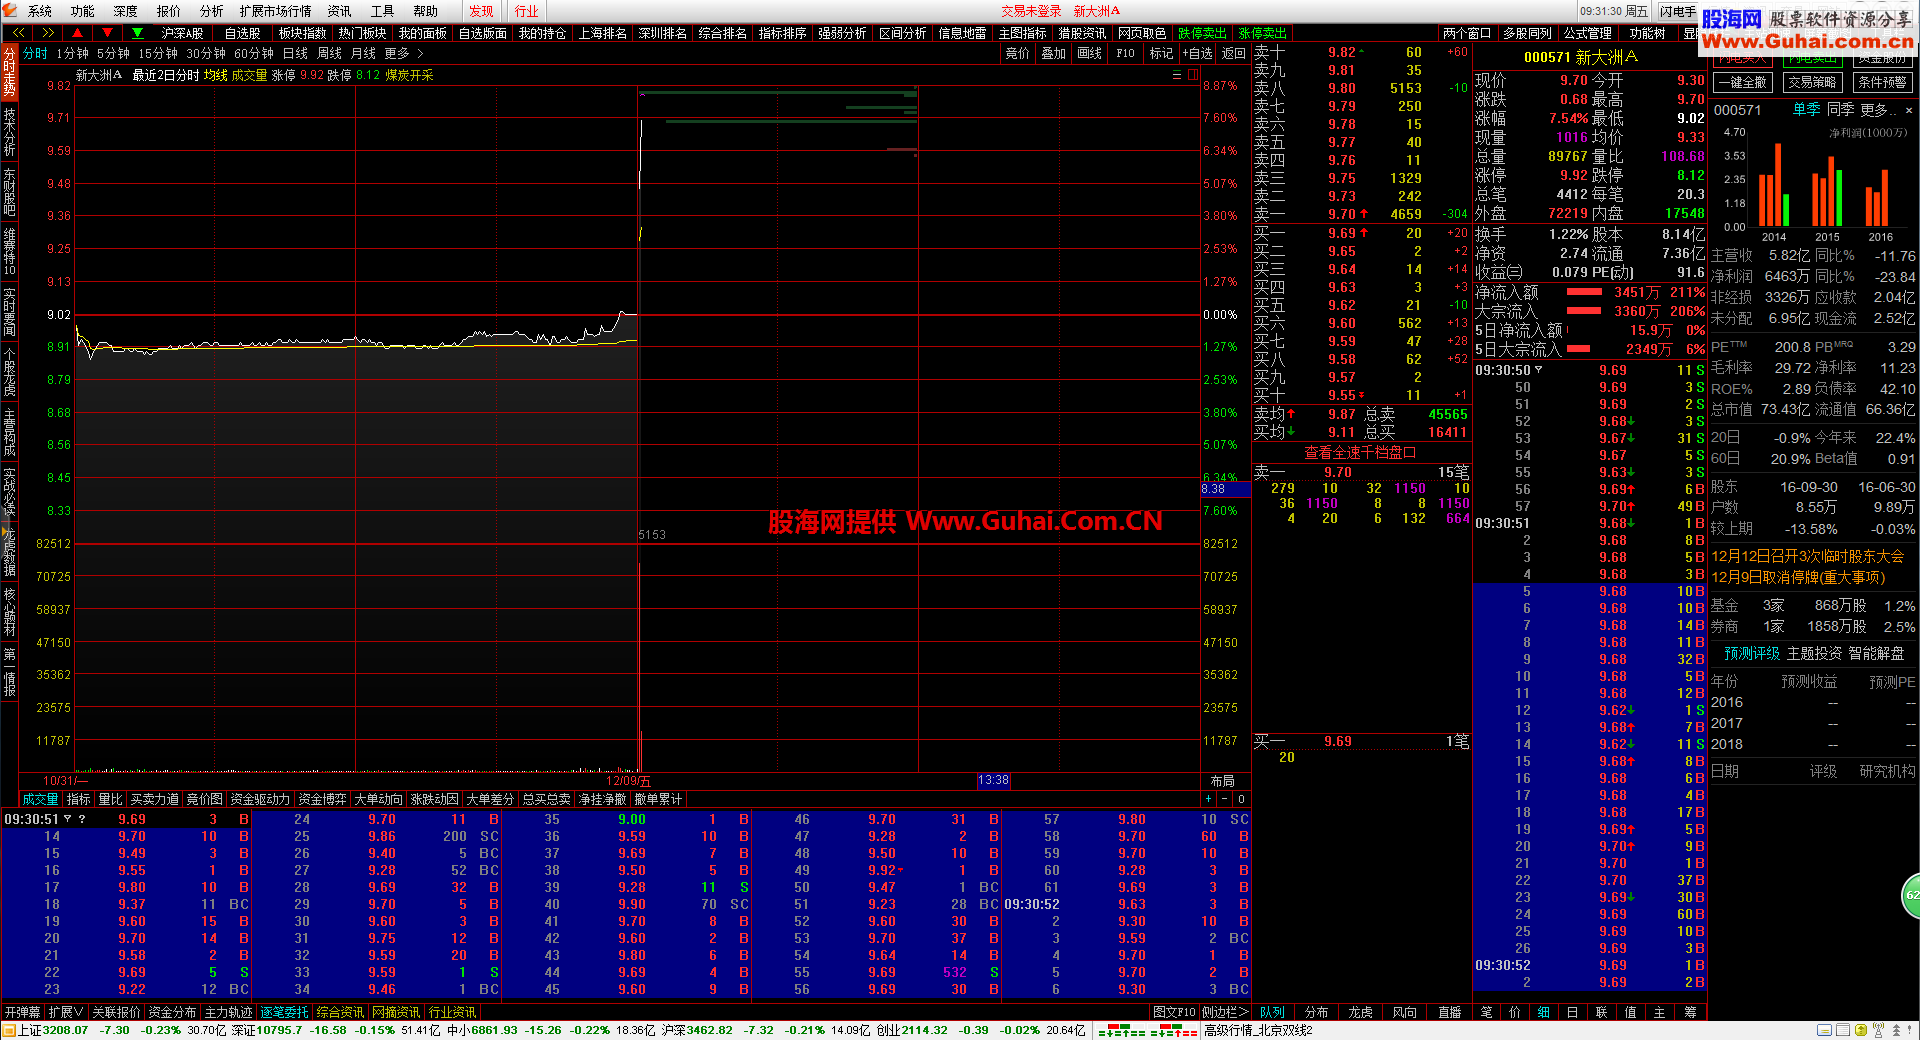
Task: Select the 资金博弈 indicator tab
Action: (322, 799)
